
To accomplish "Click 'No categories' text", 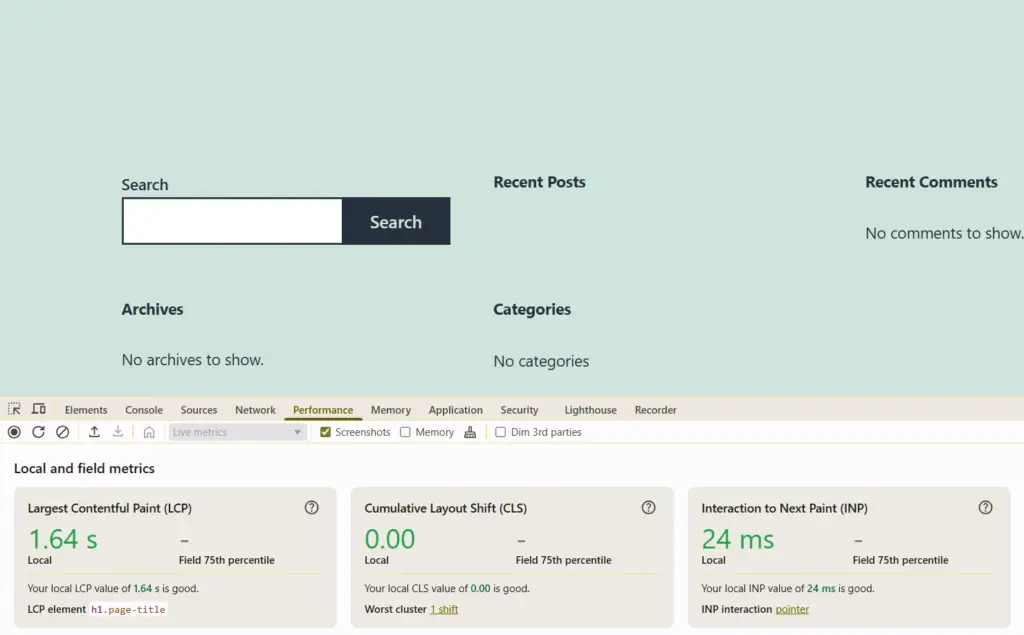I will pyautogui.click(x=541, y=361).
